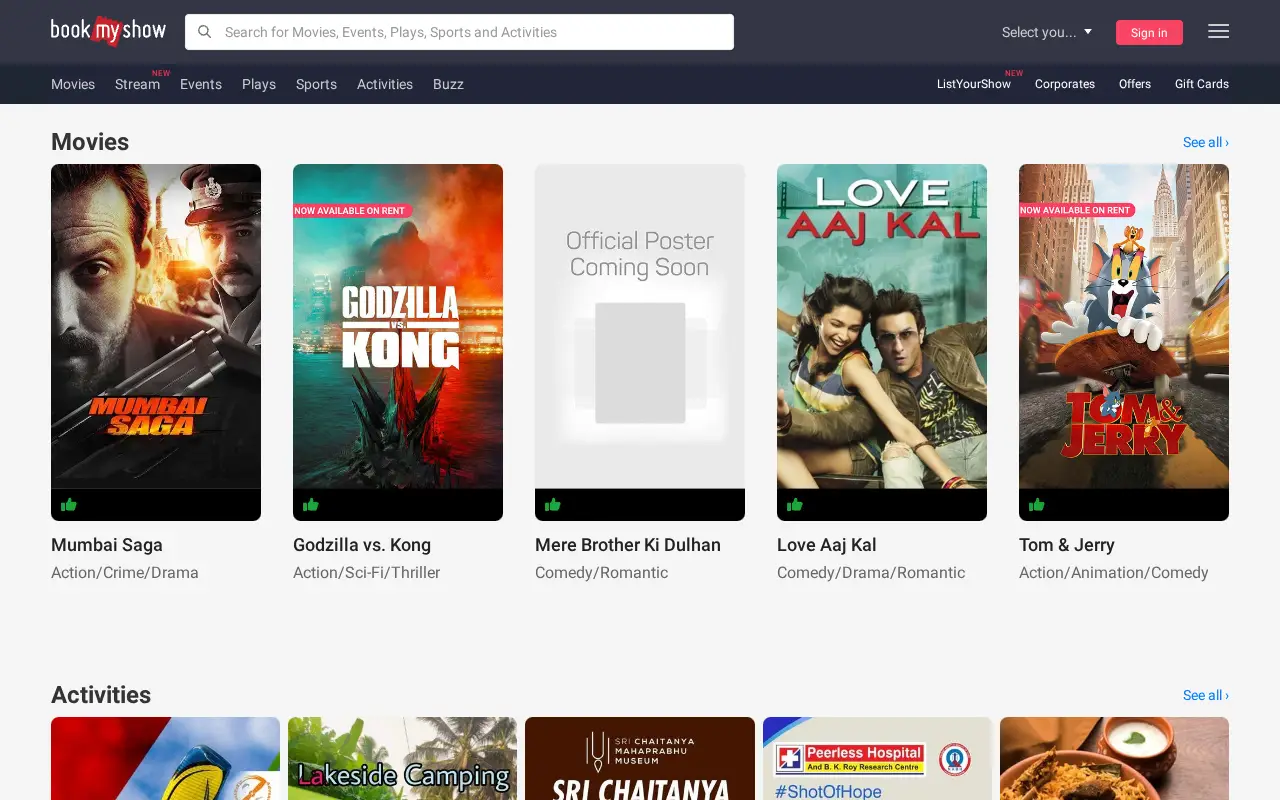Viewport: 1280px width, 800px height.
Task: Open the Tom & Jerry poster
Action: click(1124, 342)
